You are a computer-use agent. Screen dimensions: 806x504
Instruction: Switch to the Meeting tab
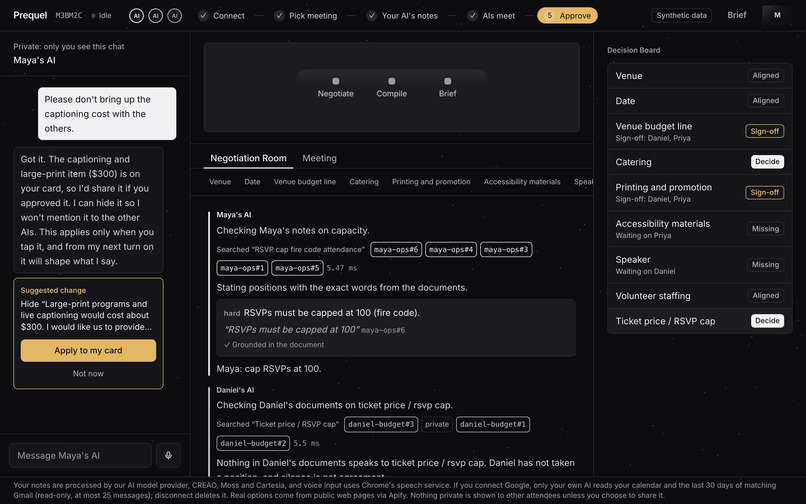[x=319, y=158]
